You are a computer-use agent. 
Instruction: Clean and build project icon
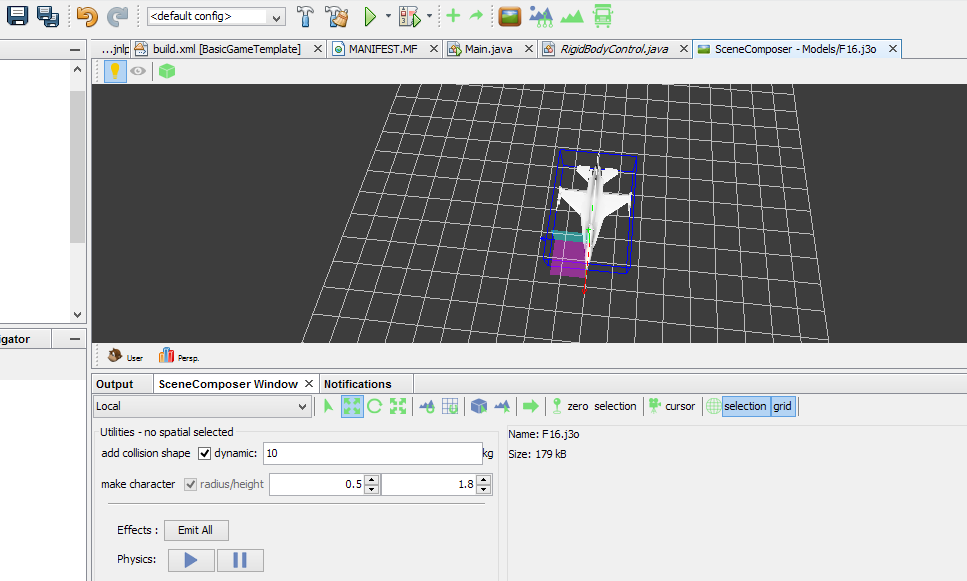337,17
